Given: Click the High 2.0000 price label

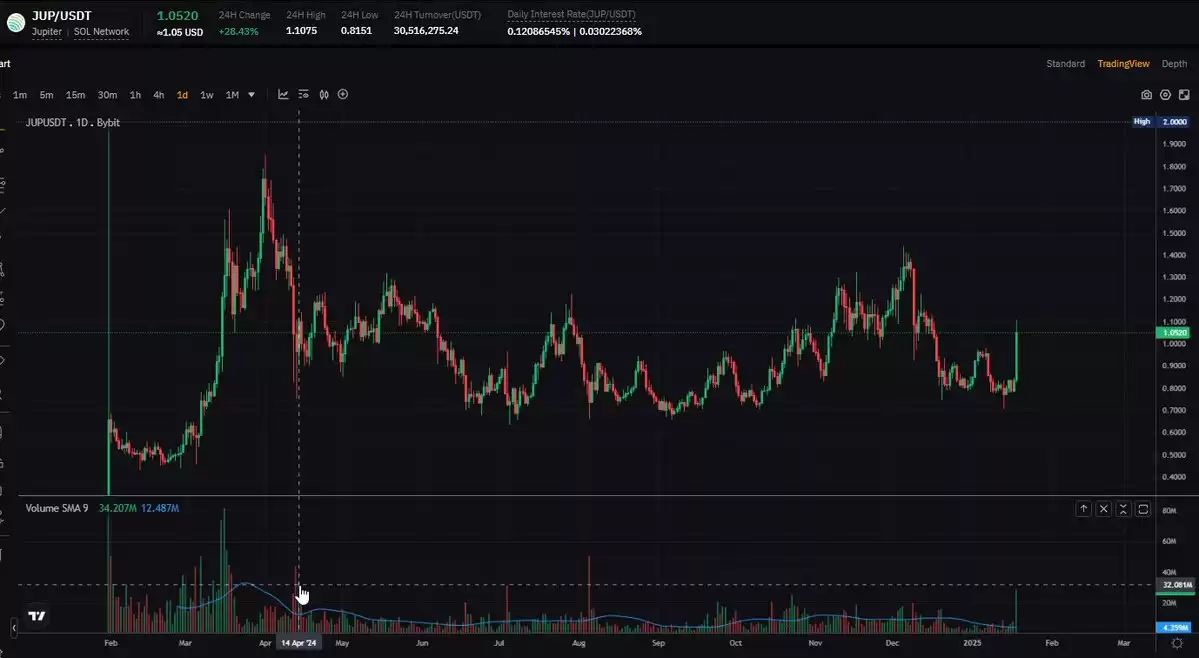Looking at the screenshot, I should click(x=1161, y=122).
